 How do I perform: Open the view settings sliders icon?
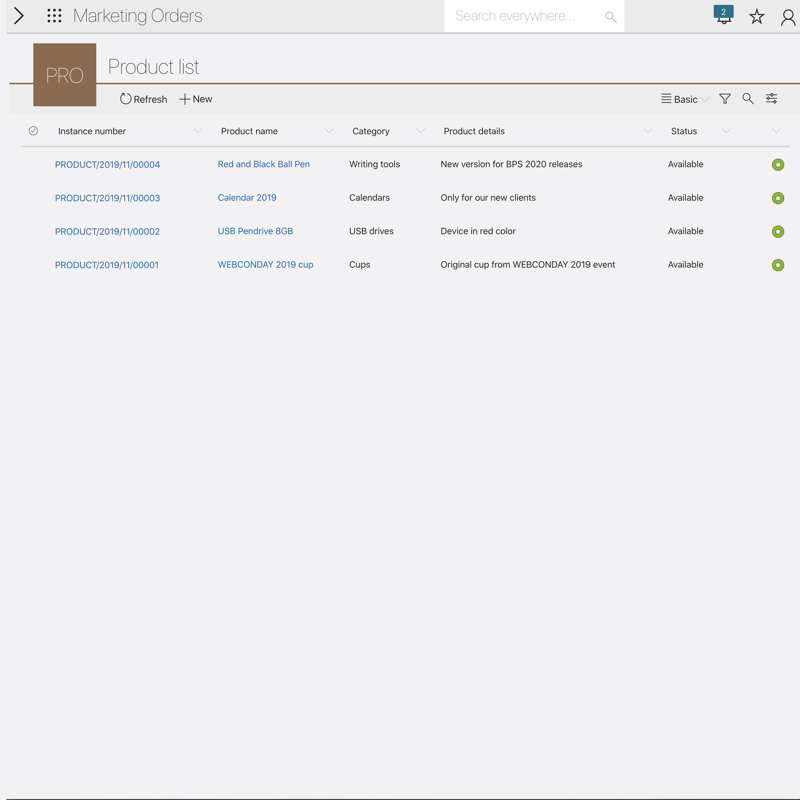point(772,99)
